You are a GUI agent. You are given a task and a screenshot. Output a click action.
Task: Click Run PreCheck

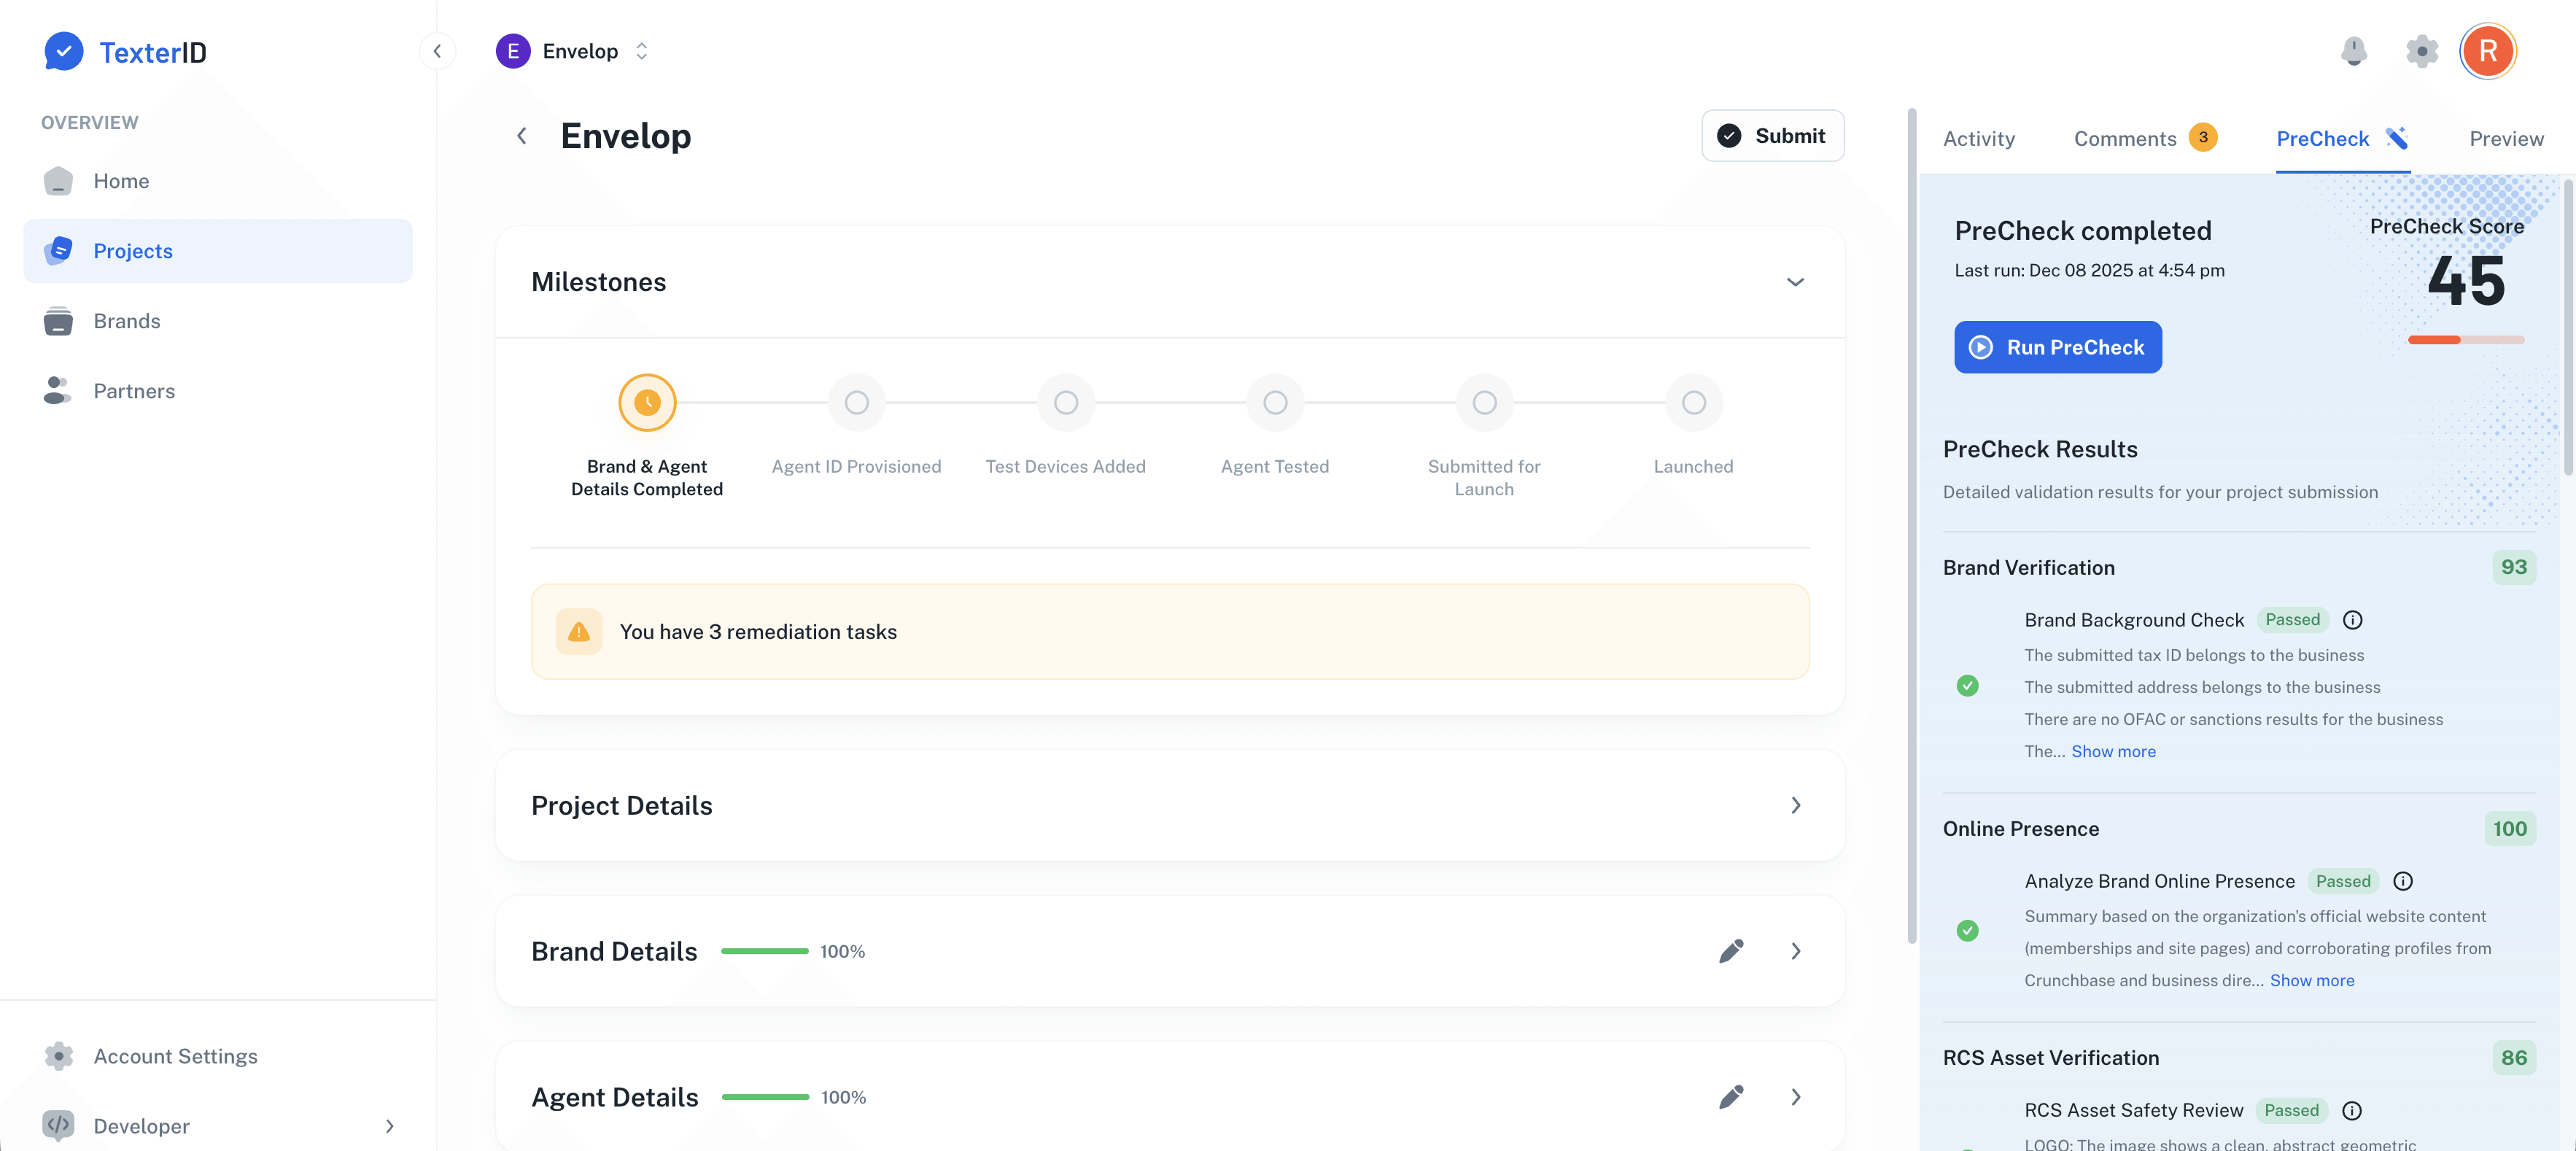tap(2057, 347)
